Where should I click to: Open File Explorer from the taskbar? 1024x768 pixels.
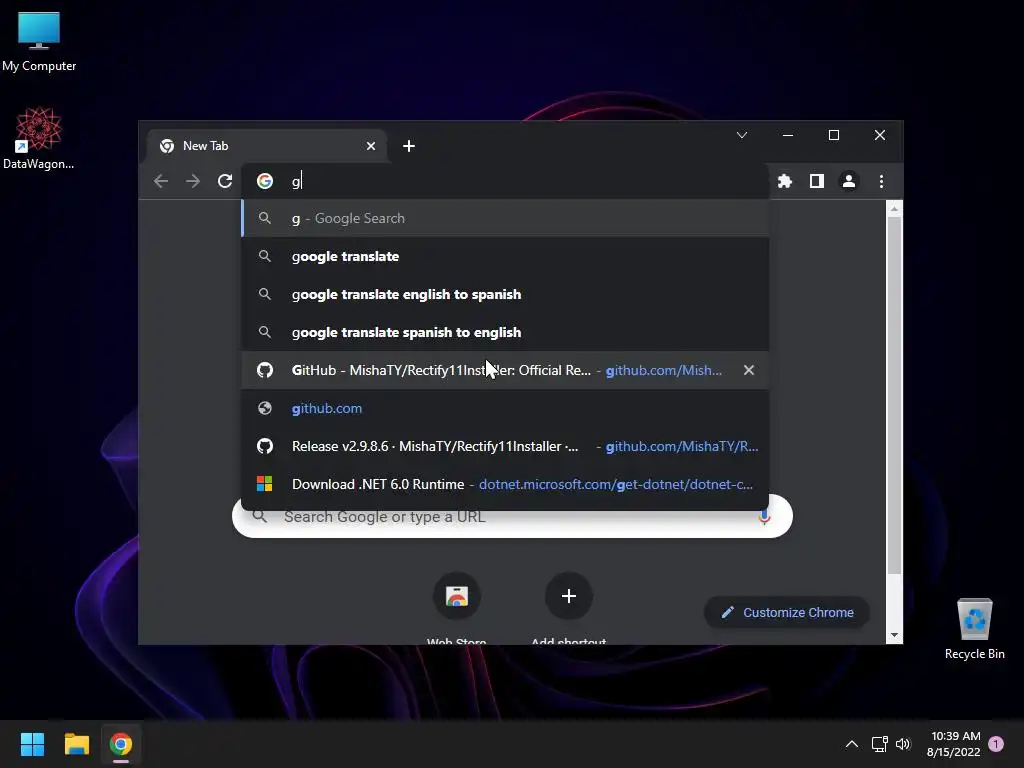[x=76, y=744]
